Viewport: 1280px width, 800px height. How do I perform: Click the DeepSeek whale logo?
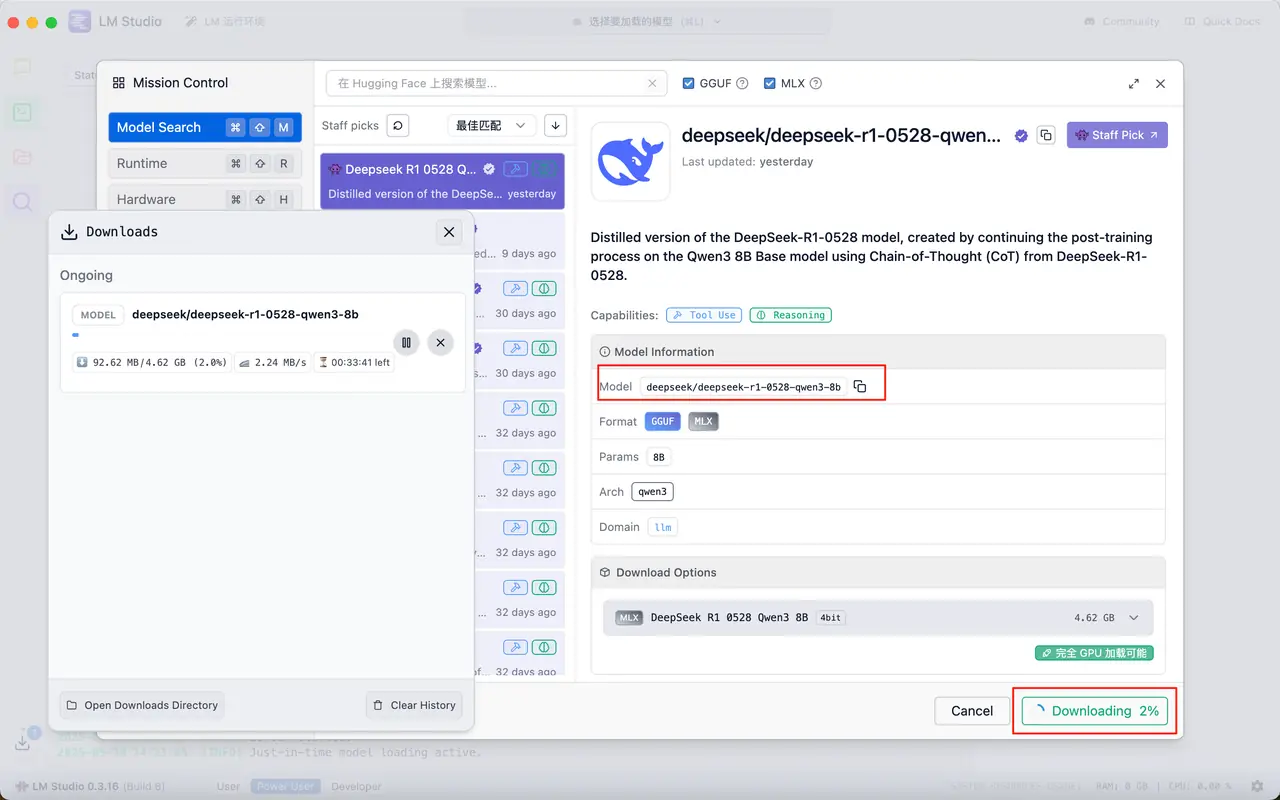click(x=631, y=161)
